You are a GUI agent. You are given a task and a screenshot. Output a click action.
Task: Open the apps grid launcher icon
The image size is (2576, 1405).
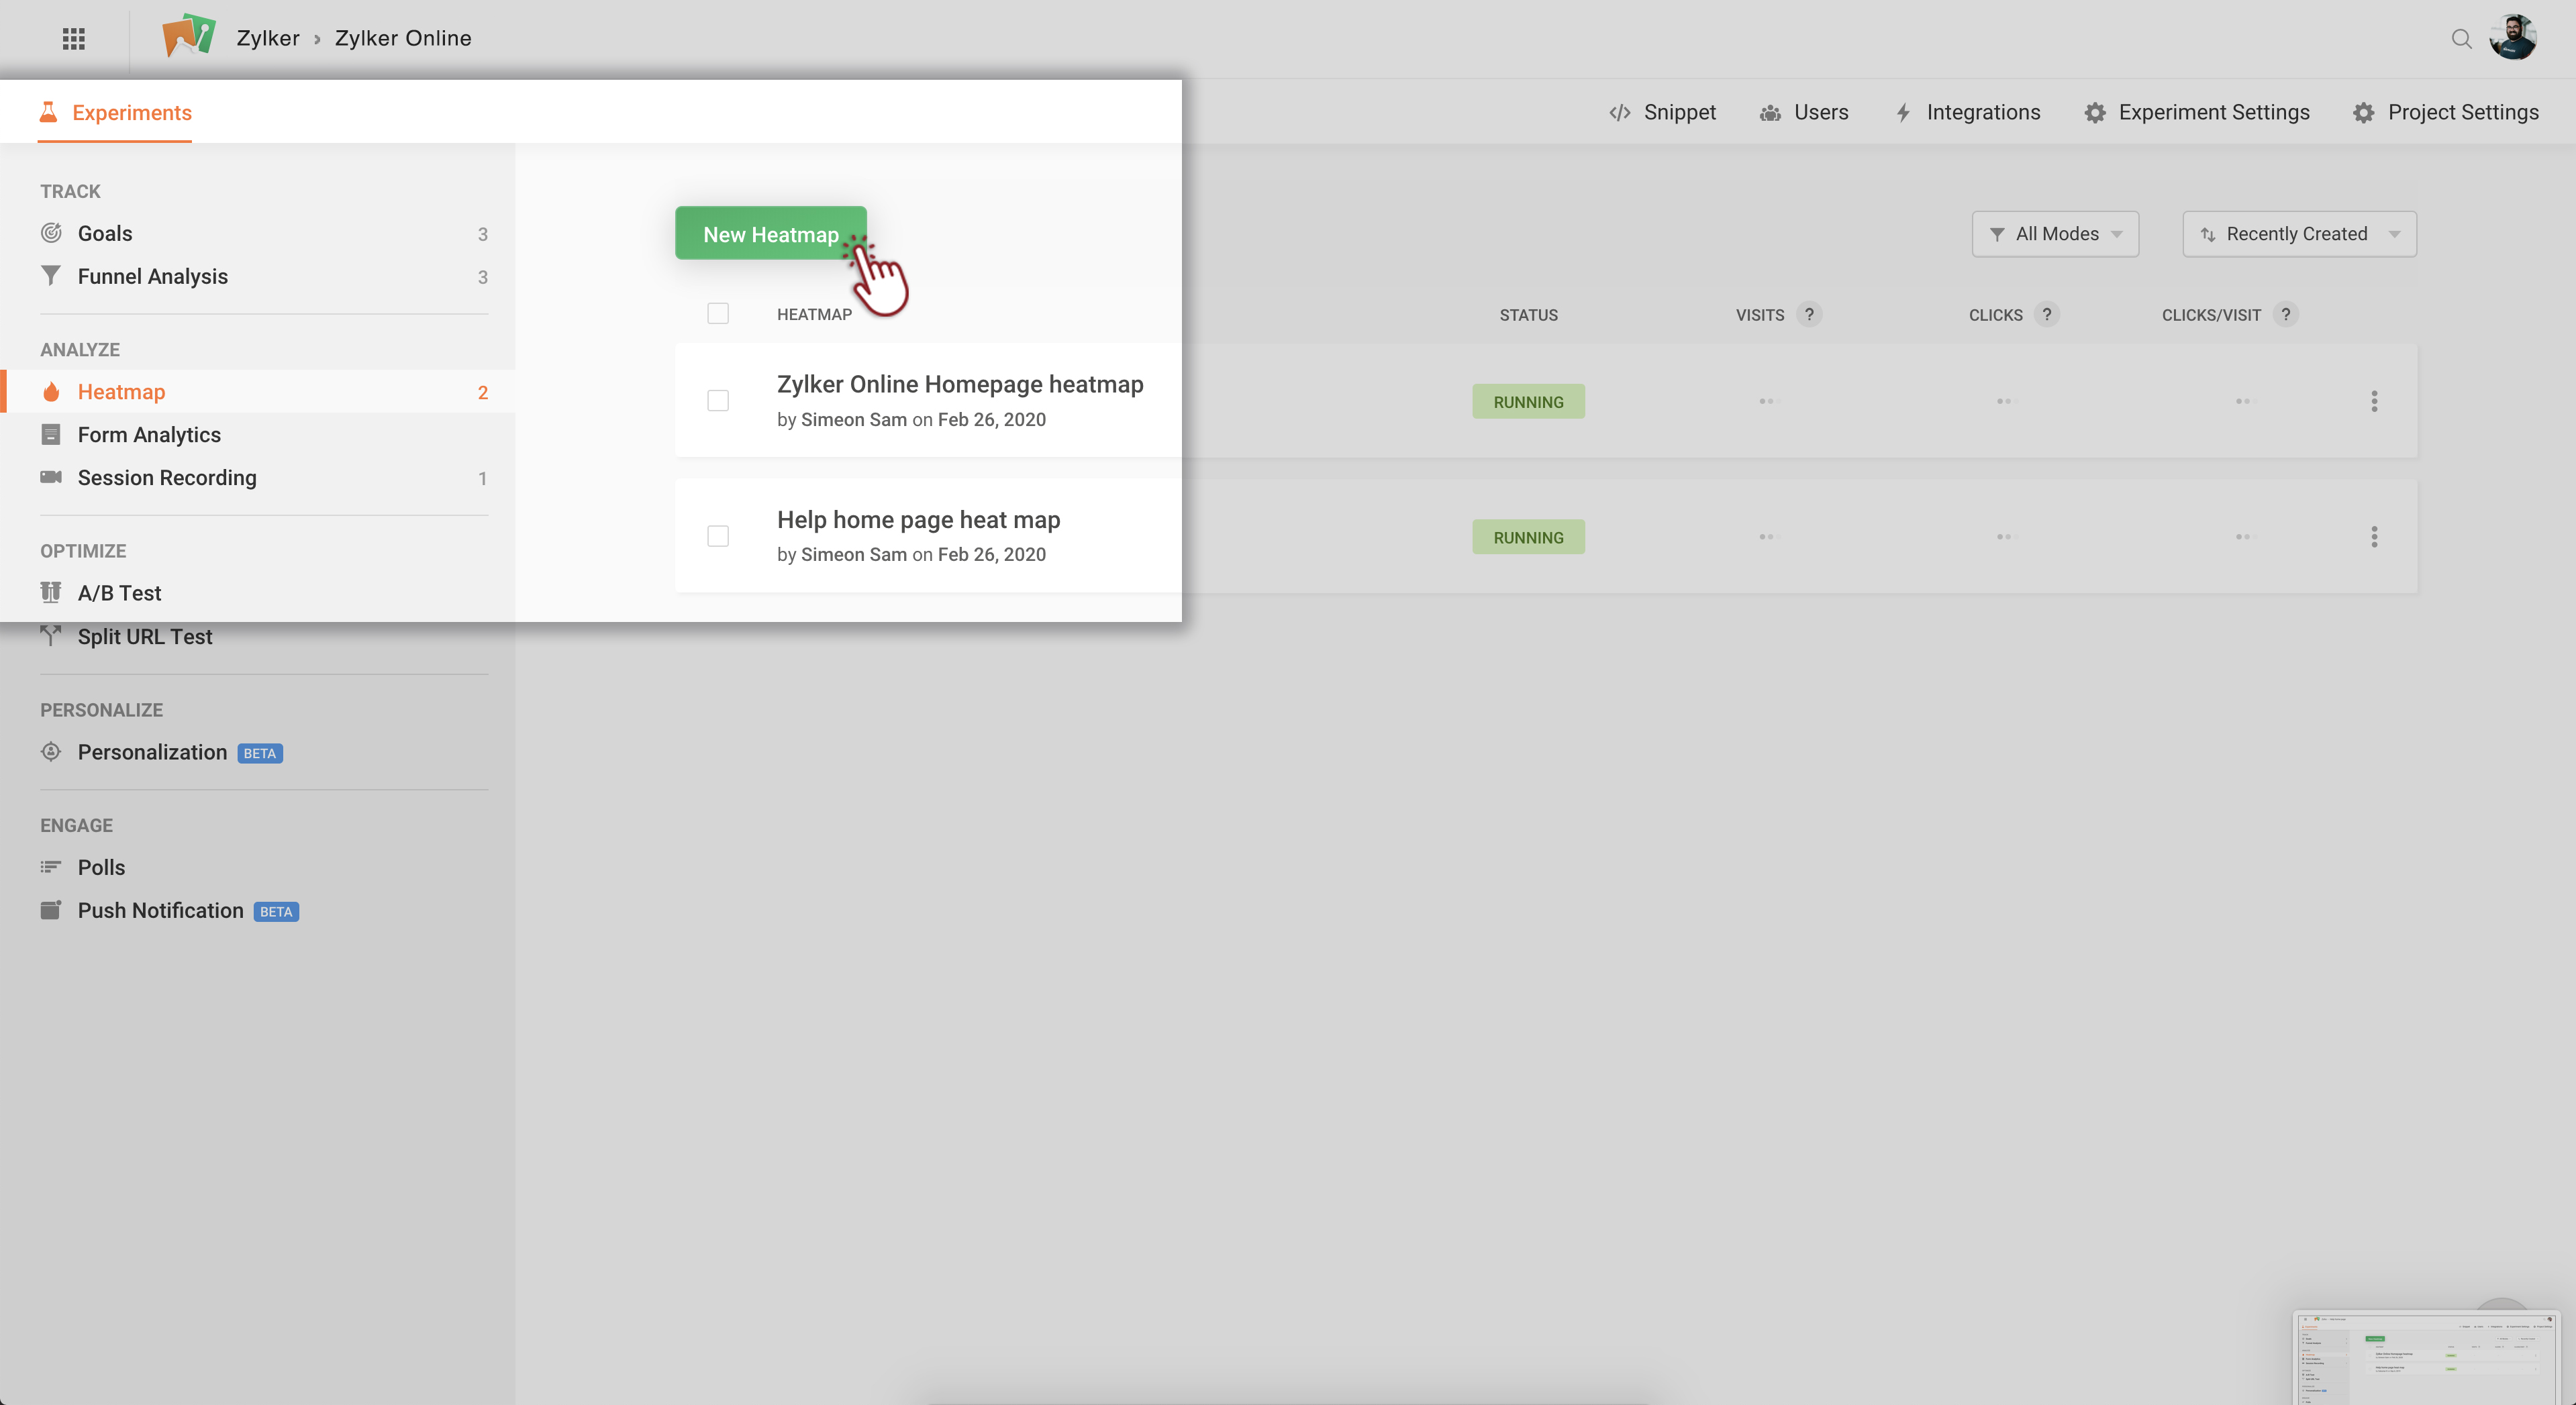[x=74, y=38]
